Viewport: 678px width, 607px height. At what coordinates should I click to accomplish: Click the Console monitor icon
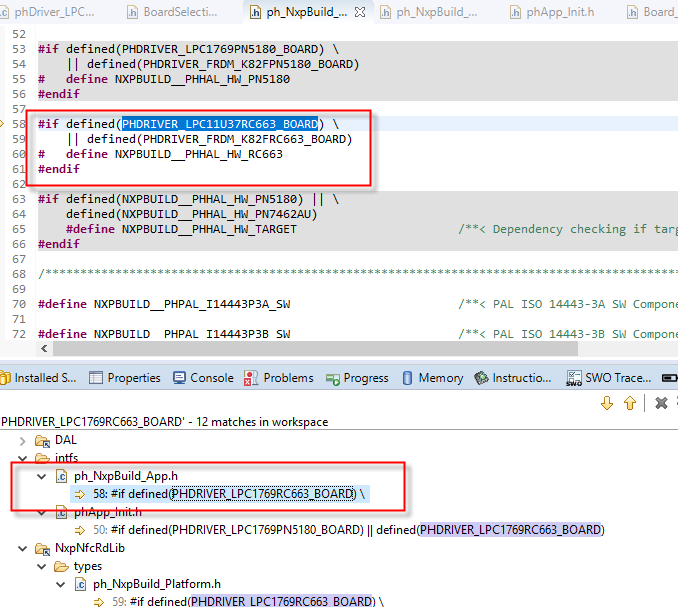coord(179,378)
